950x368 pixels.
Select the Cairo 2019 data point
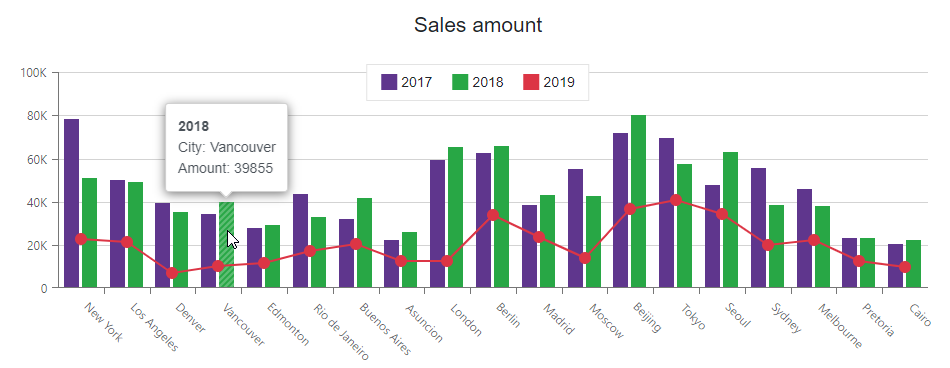(905, 267)
